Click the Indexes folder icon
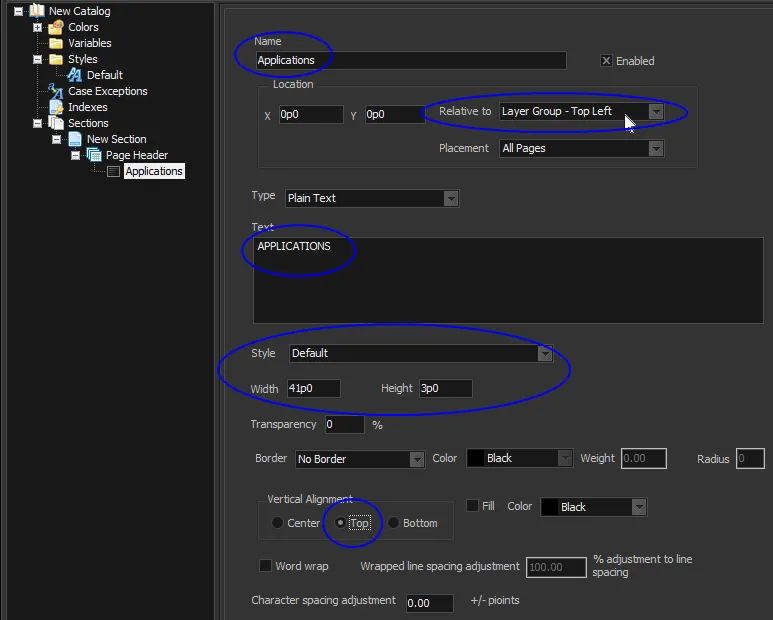The width and height of the screenshot is (773, 620). [x=56, y=107]
